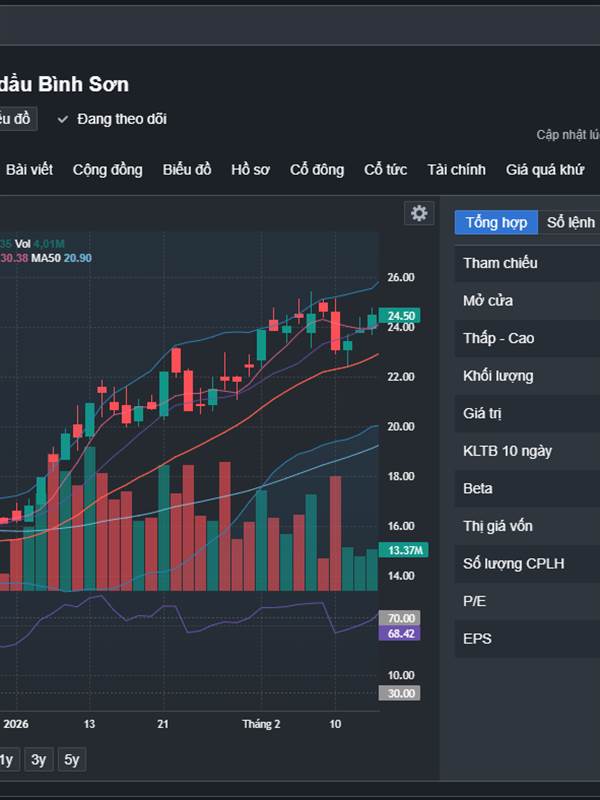Toggle the Đang theo dõi follow status

coord(112,119)
